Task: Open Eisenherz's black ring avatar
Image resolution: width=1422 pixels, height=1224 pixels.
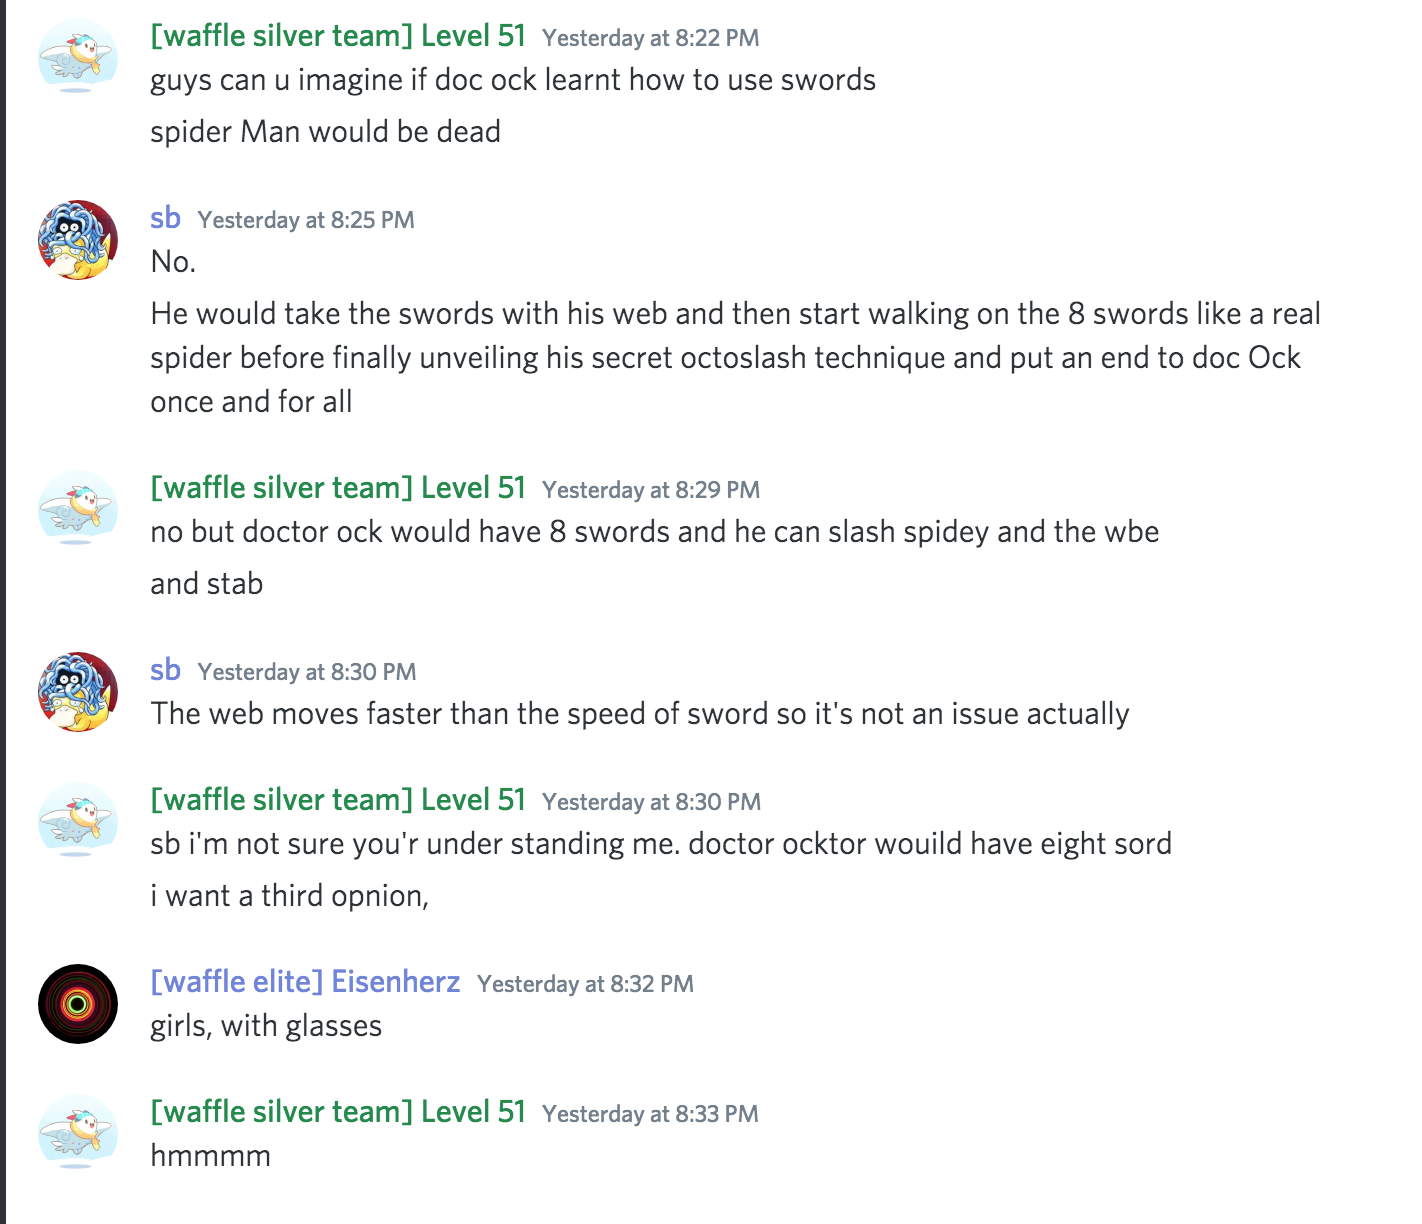Action: [x=78, y=1004]
